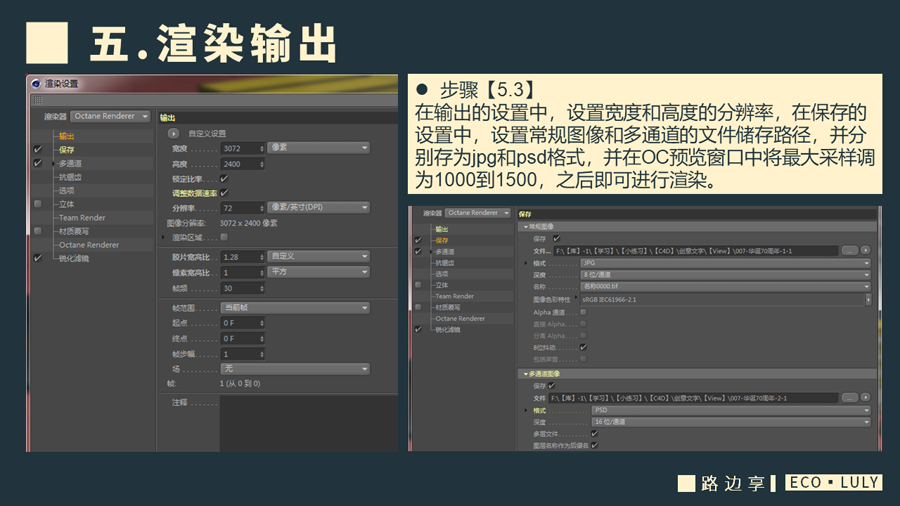
Task: Select 多通道 in the right 保存 panel tree
Action: coord(445,252)
